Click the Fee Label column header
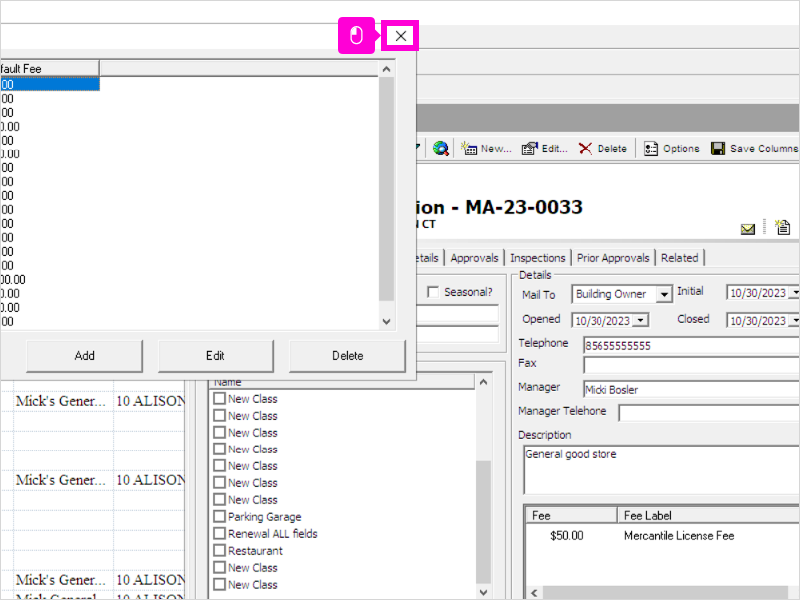Screen dimensions: 800x600 point(709,515)
